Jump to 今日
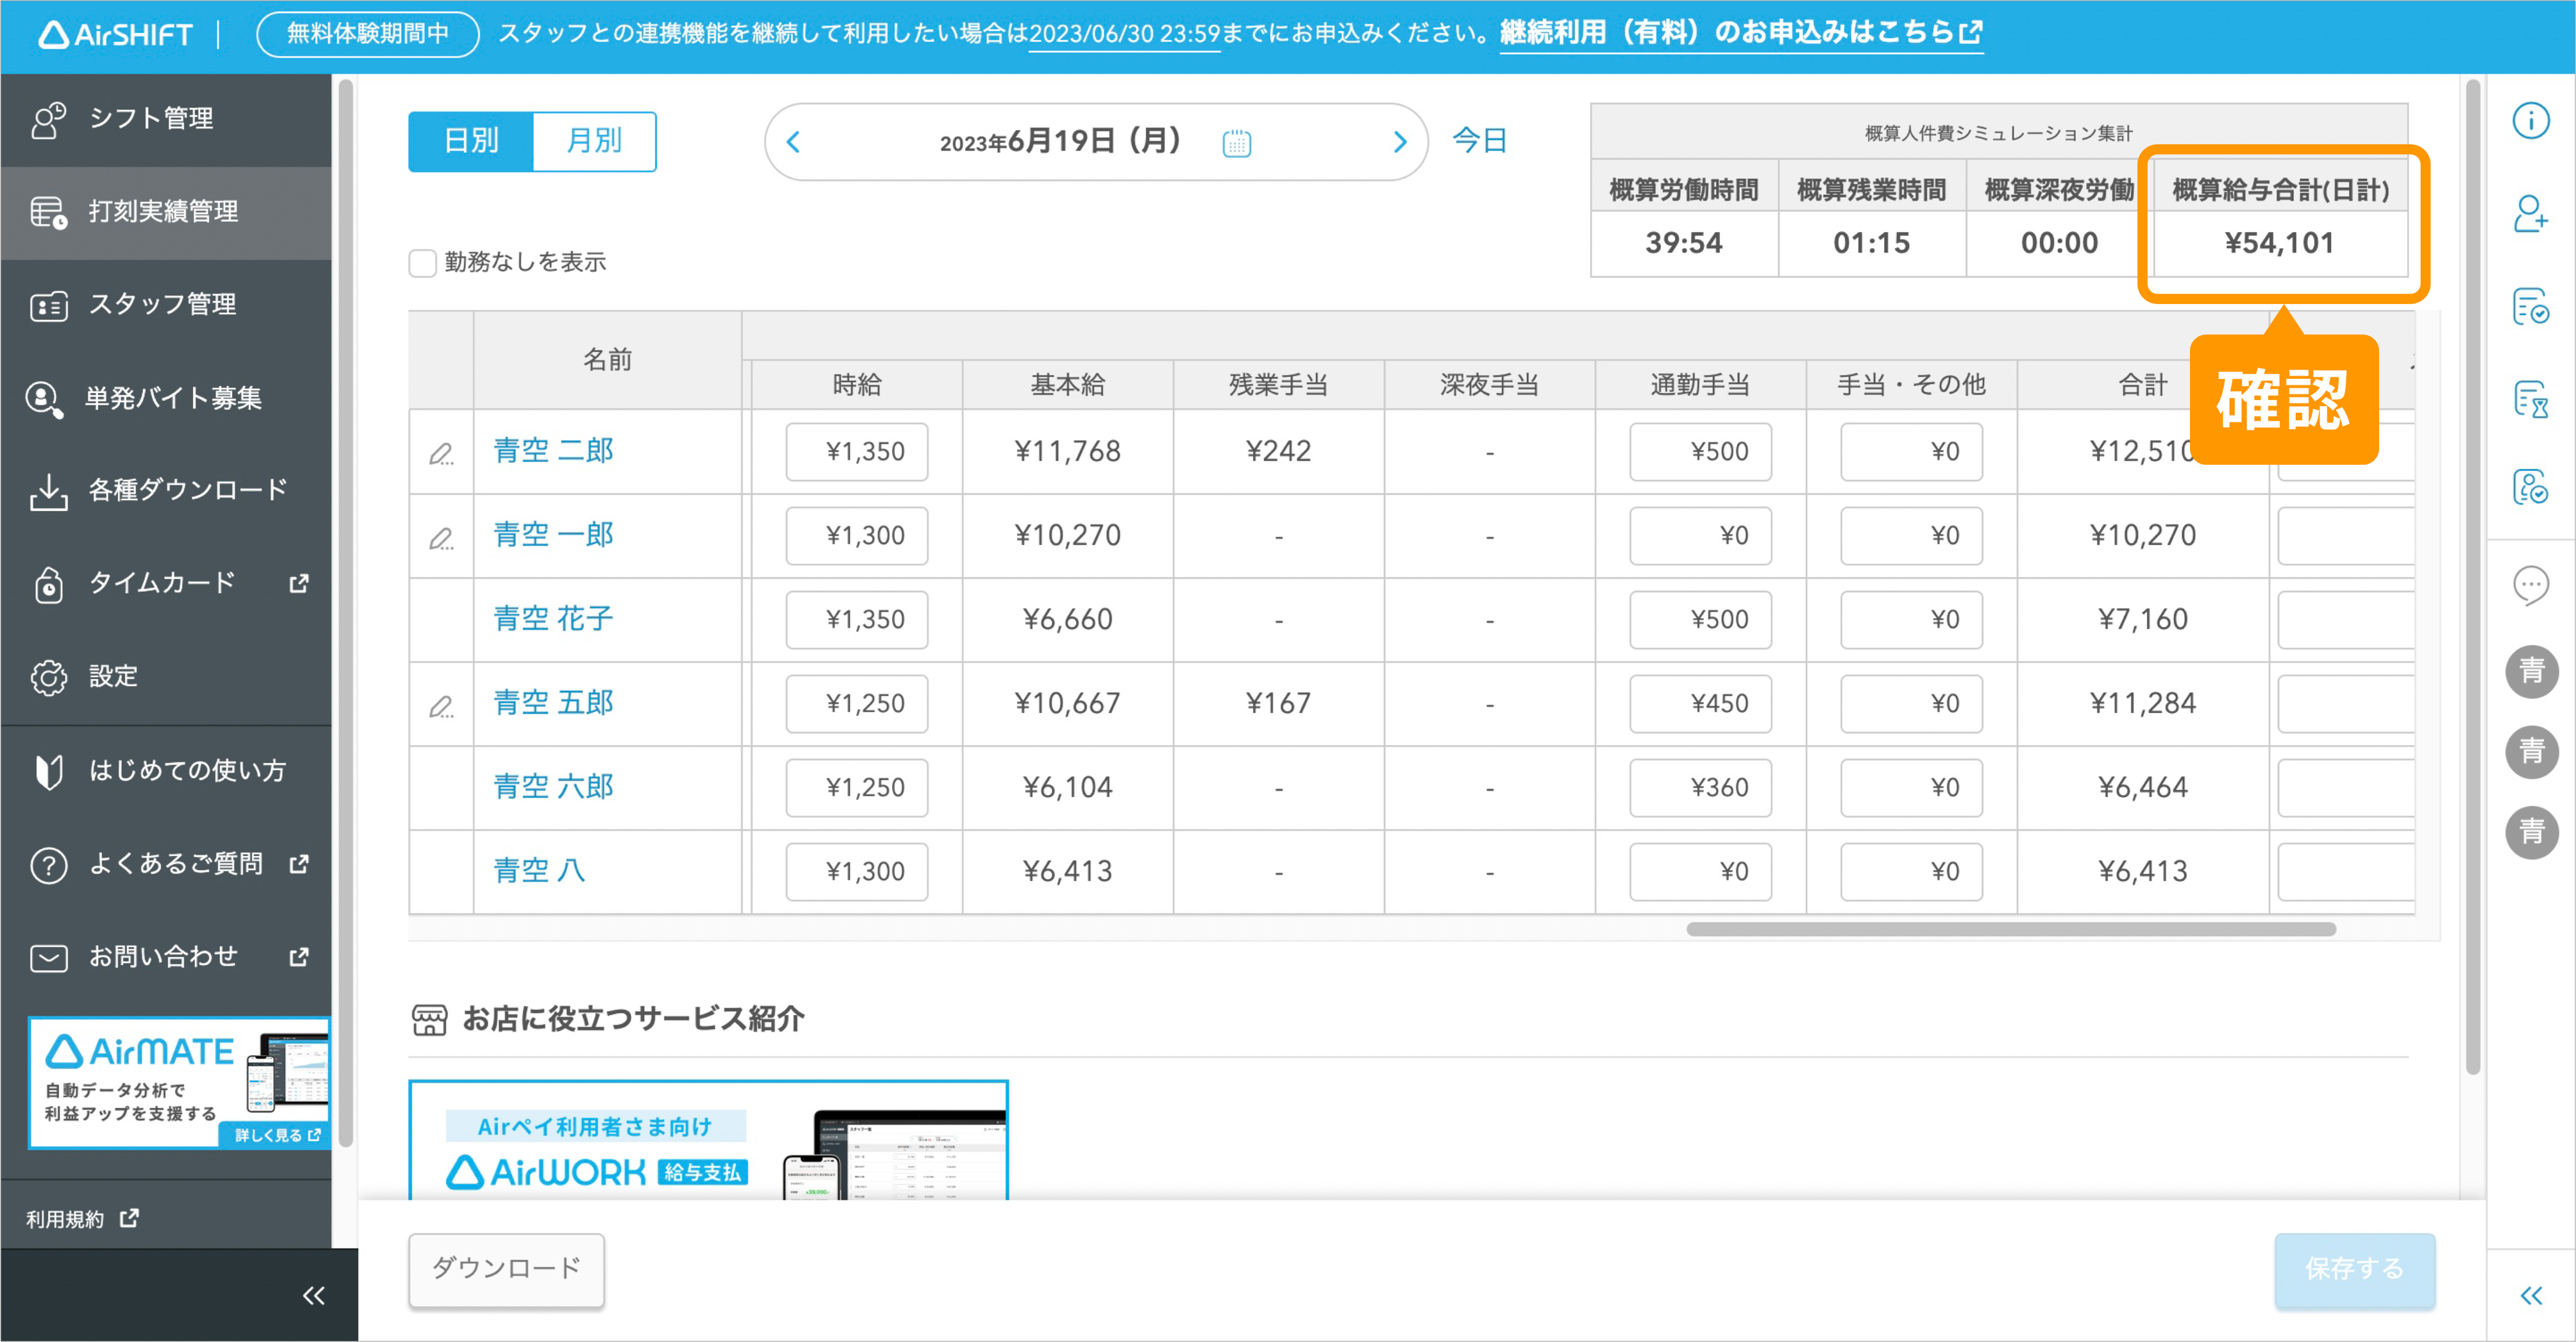Image resolution: width=2576 pixels, height=1342 pixels. (1479, 141)
